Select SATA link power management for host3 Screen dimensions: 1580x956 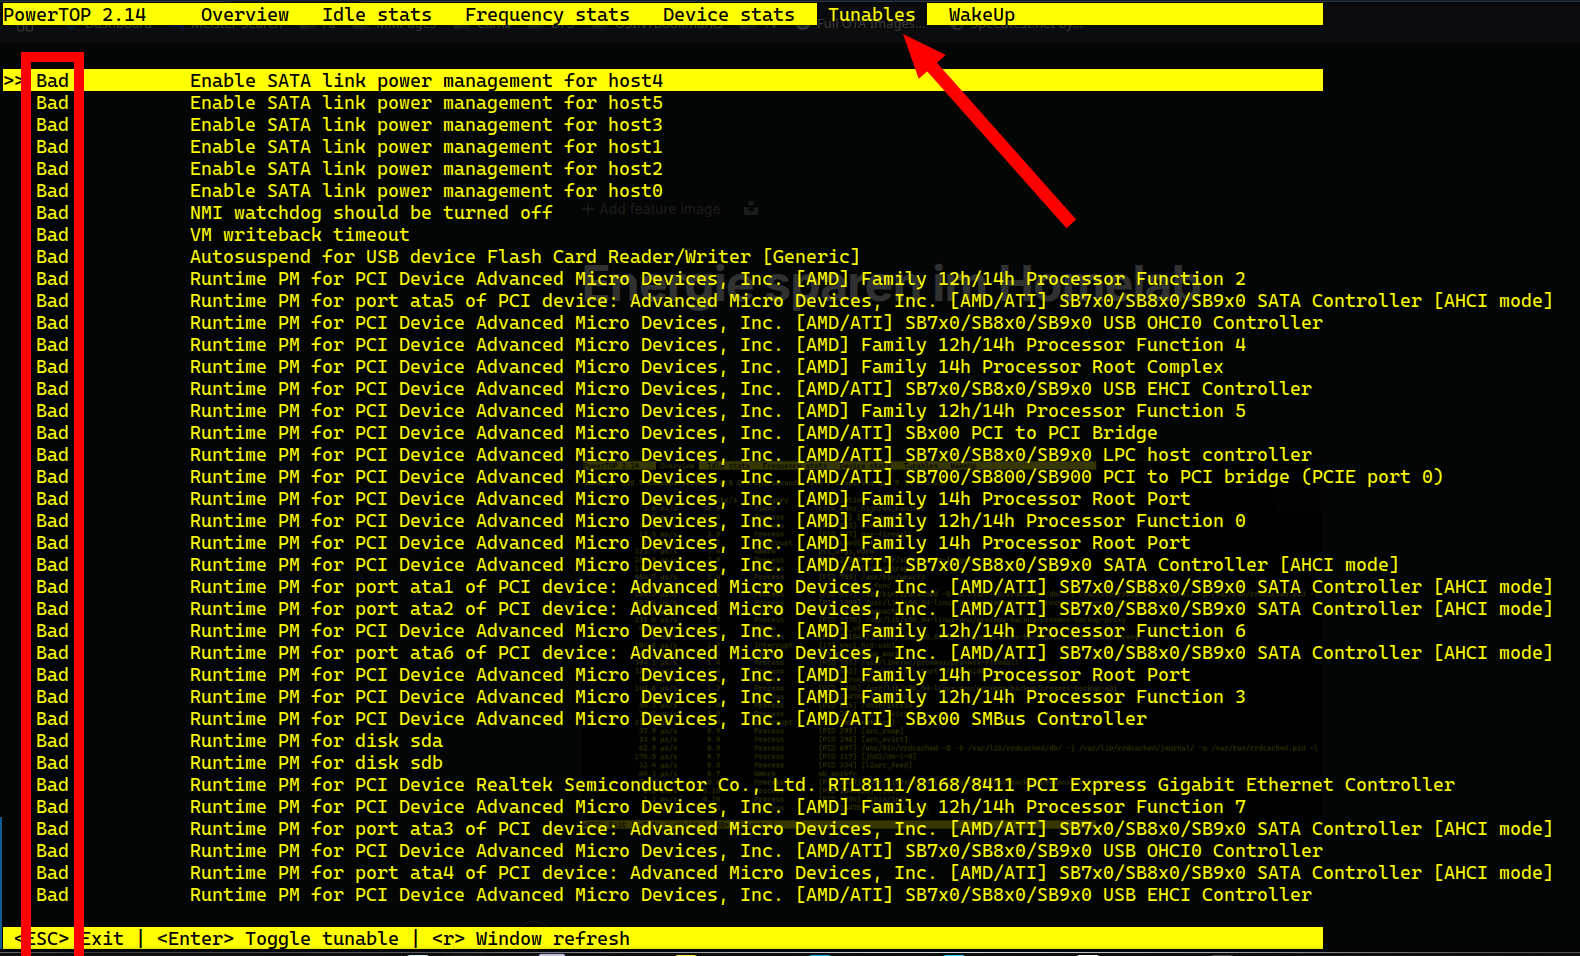[x=426, y=125]
